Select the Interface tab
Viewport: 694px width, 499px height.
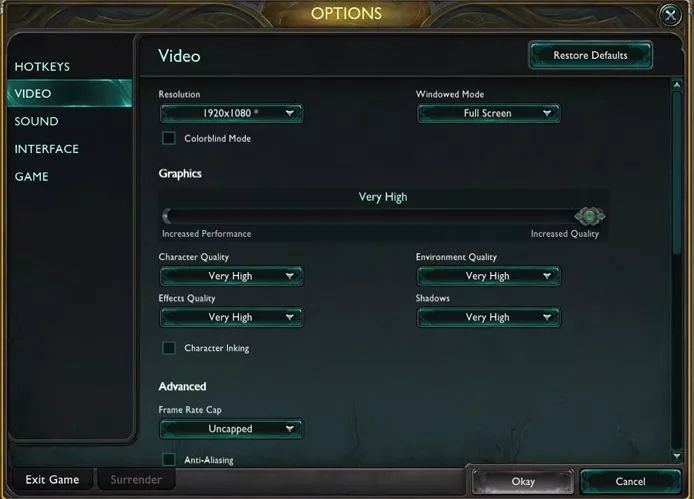[46, 149]
